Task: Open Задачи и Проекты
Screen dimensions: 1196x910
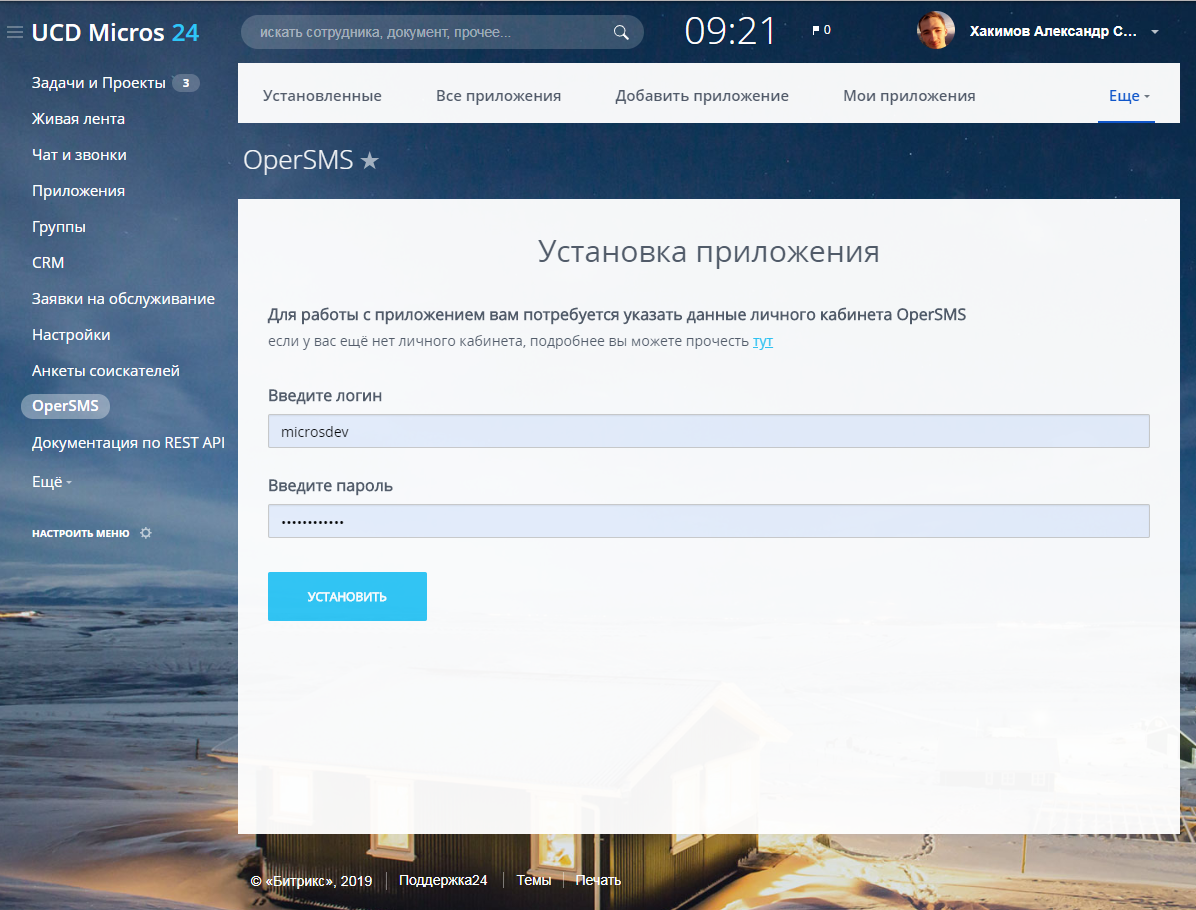Action: point(98,83)
